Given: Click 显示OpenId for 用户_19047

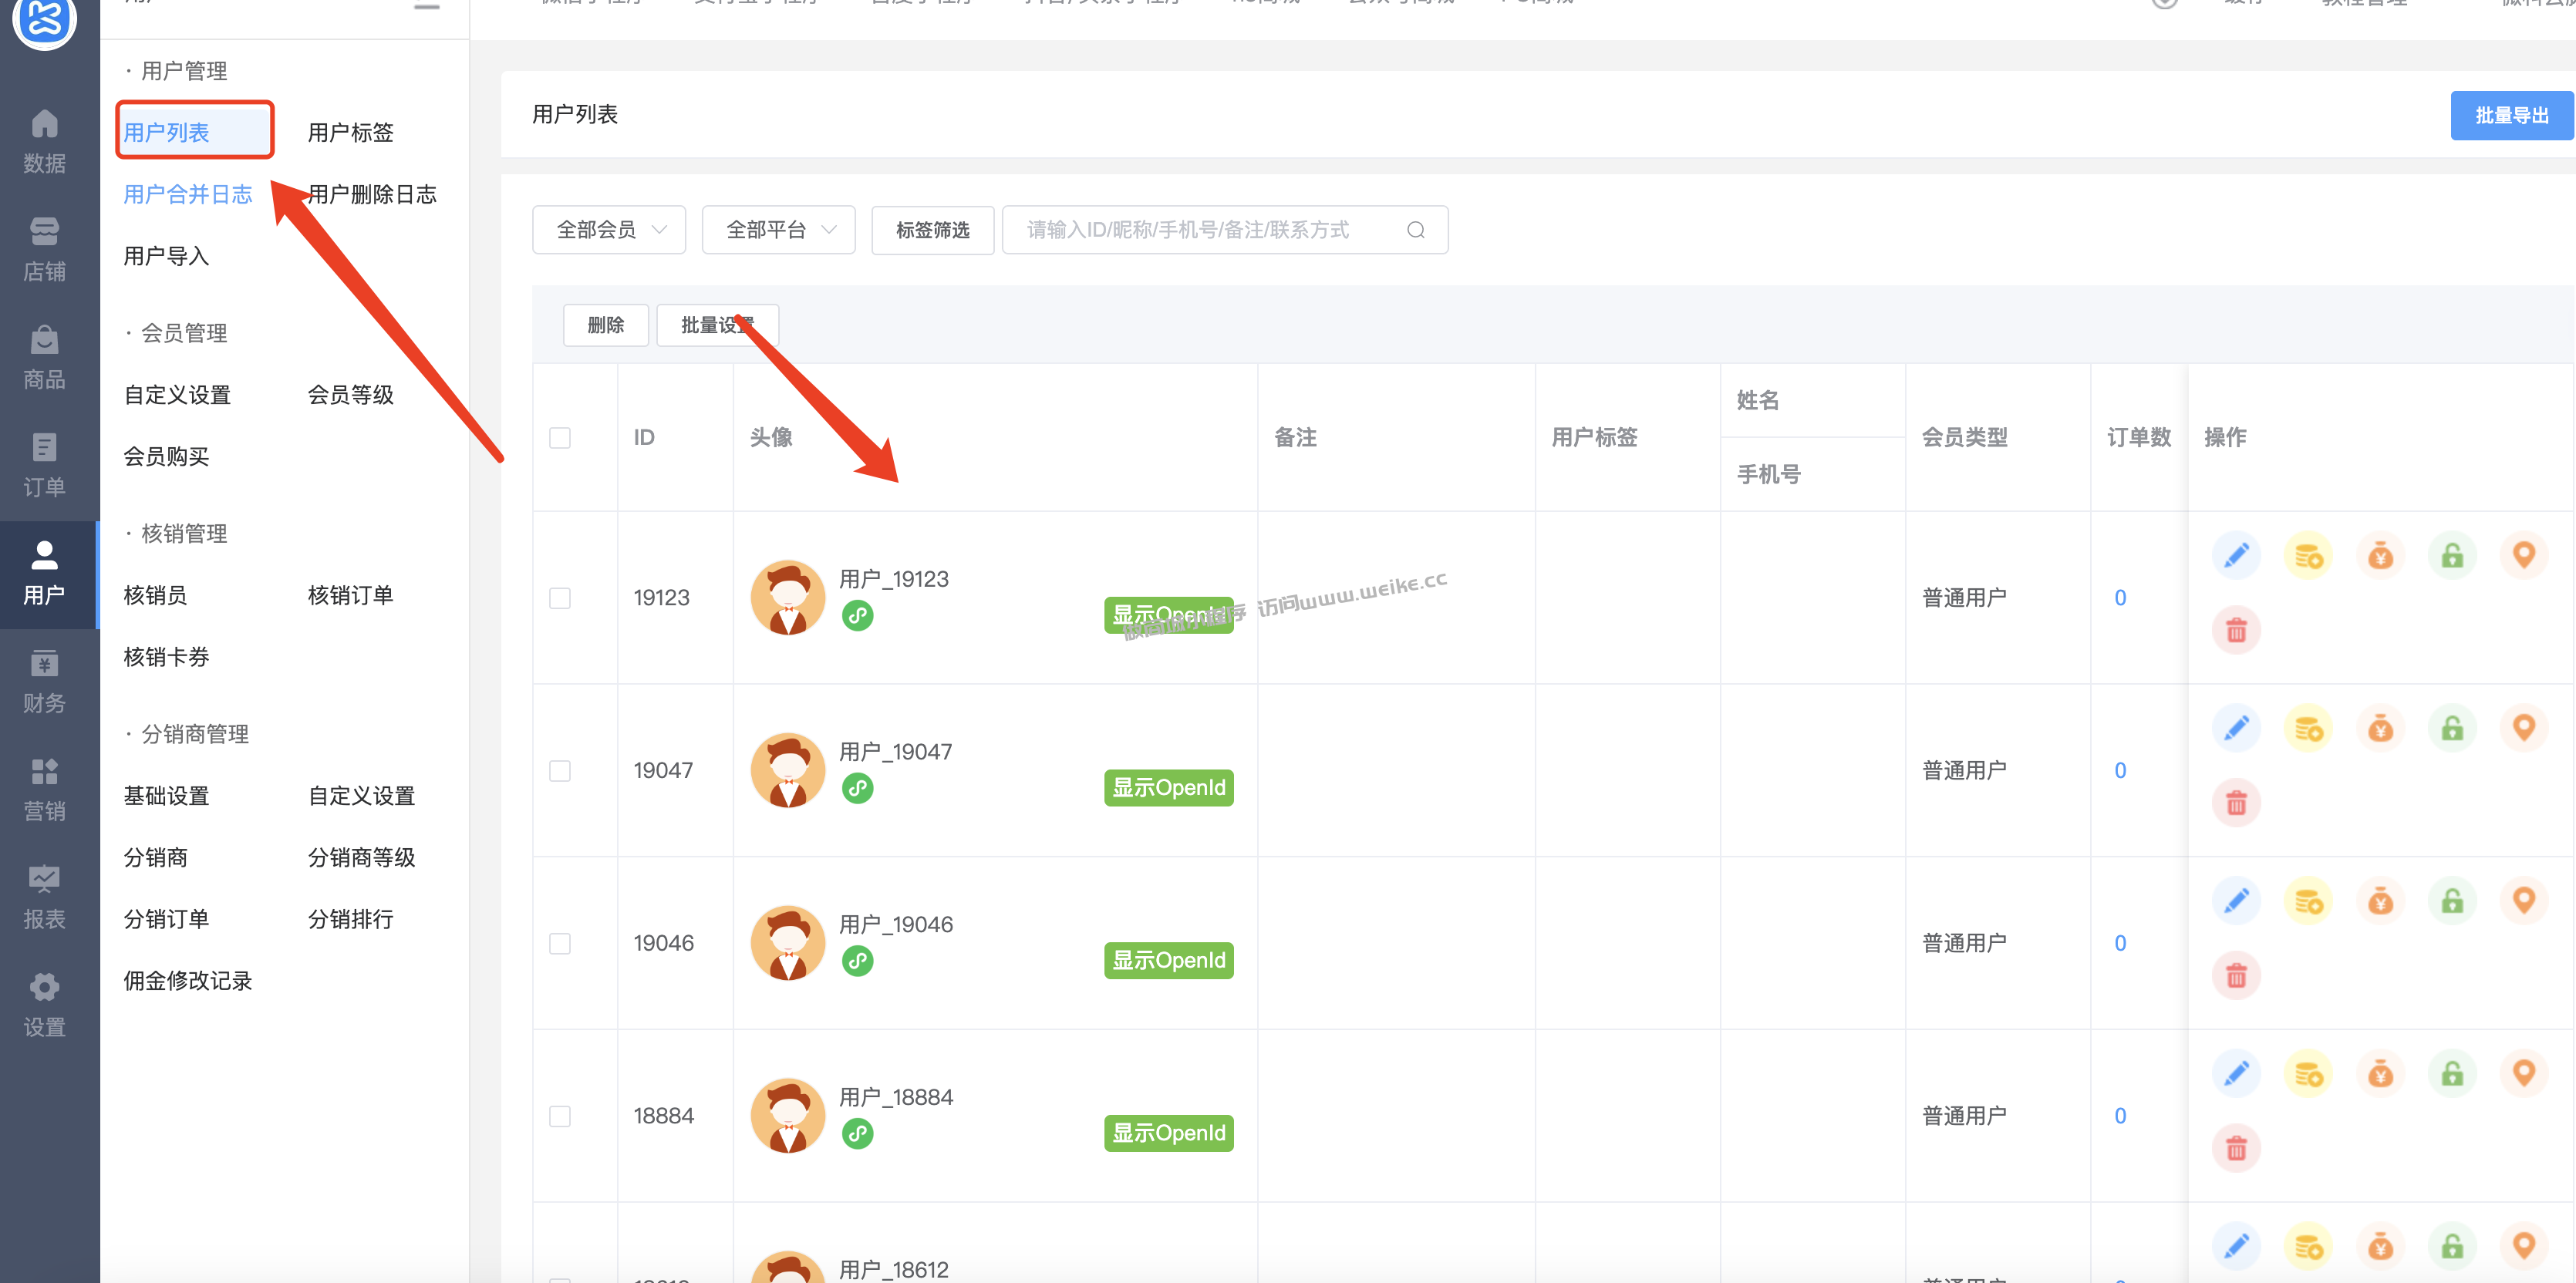Looking at the screenshot, I should pos(1168,788).
